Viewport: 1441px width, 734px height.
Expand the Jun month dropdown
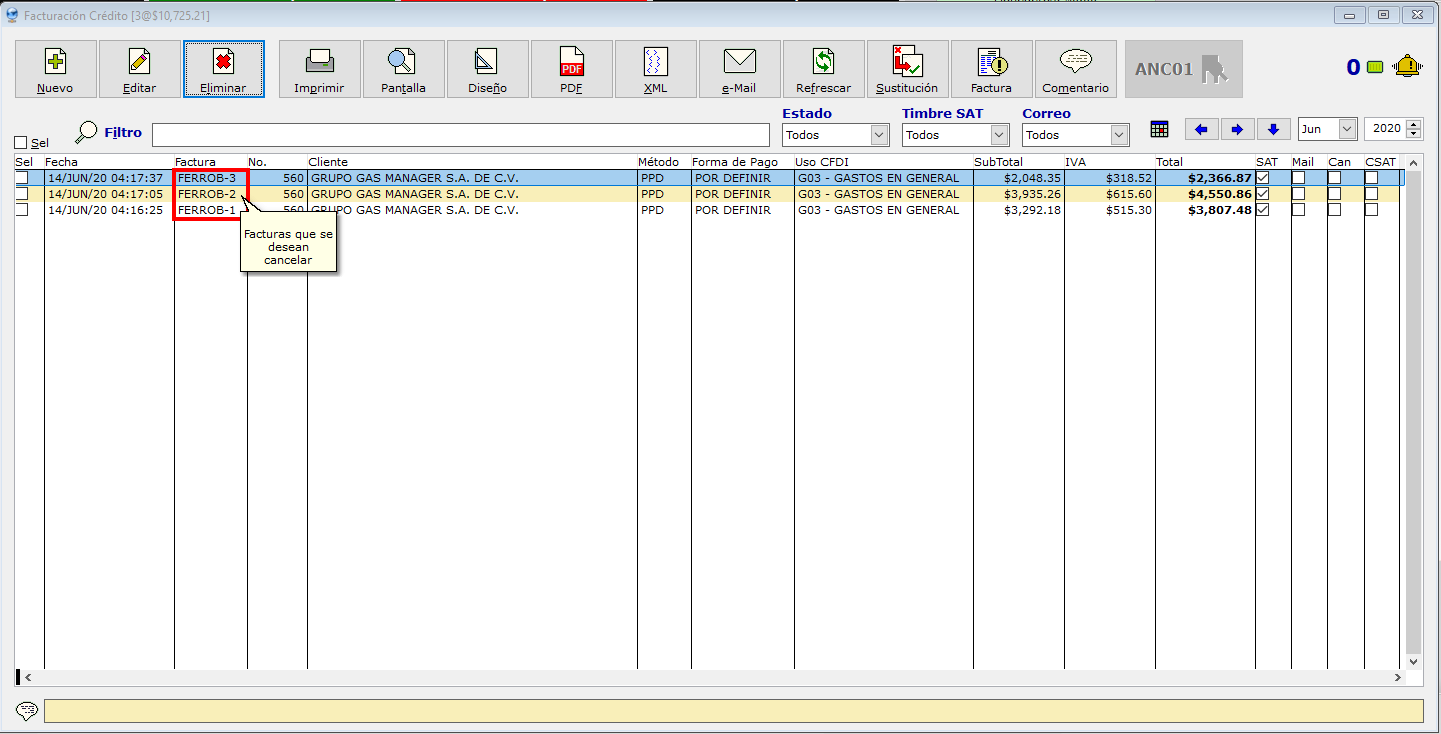click(x=1346, y=129)
